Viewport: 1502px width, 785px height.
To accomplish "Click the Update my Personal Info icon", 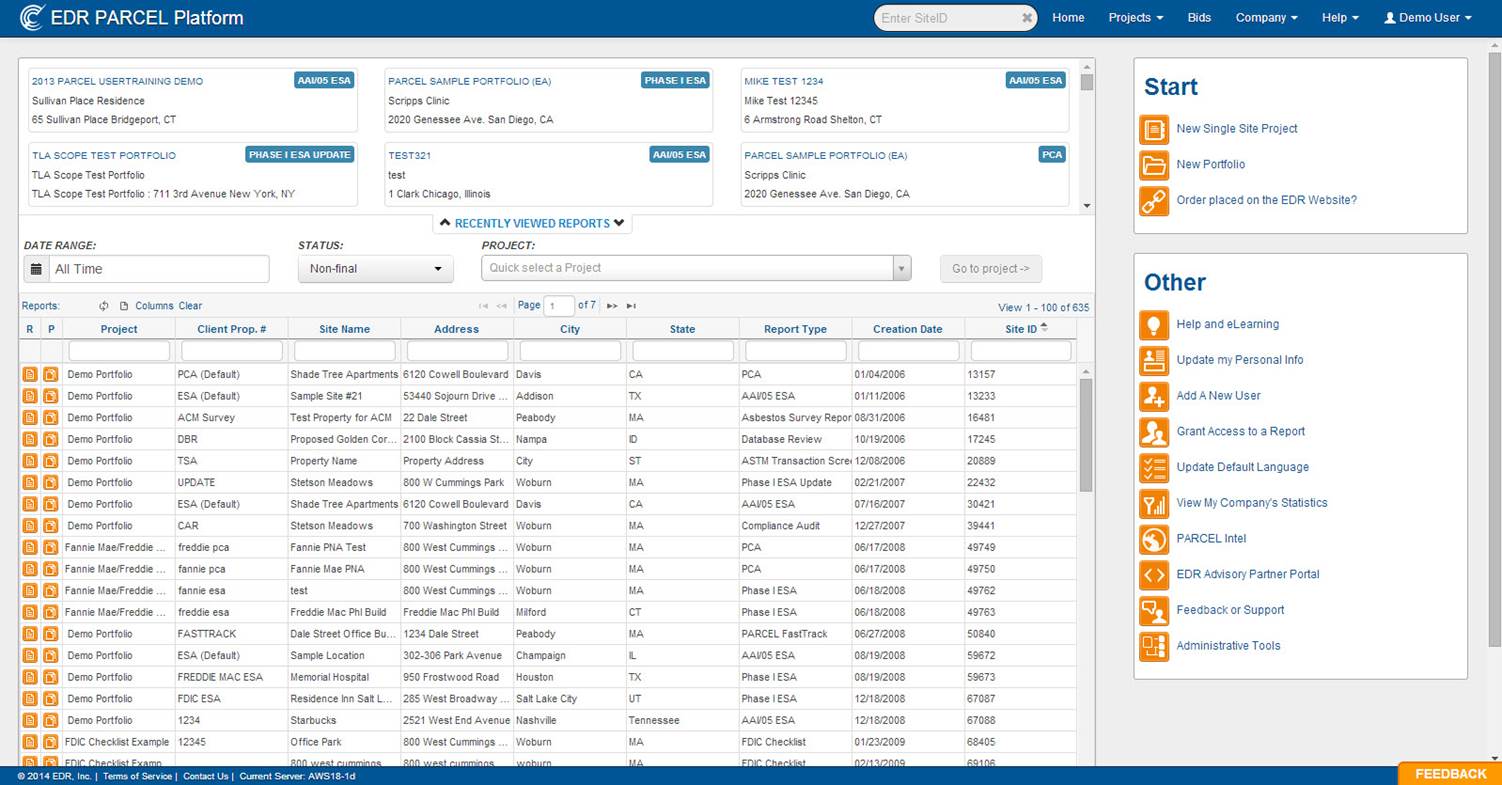I will click(x=1154, y=361).
